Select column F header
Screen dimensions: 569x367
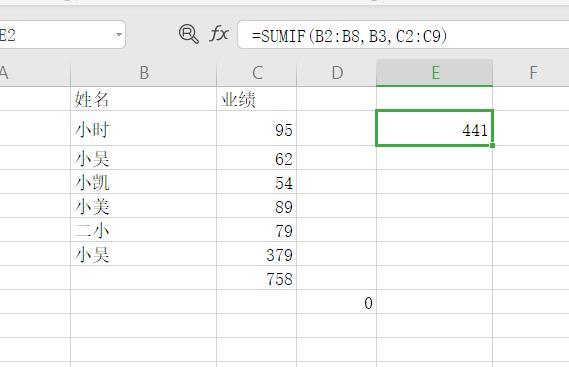[x=531, y=73]
